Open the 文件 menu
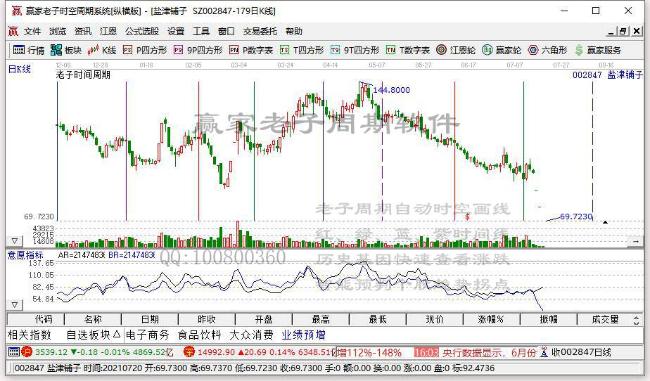650x381 pixels. [x=32, y=31]
